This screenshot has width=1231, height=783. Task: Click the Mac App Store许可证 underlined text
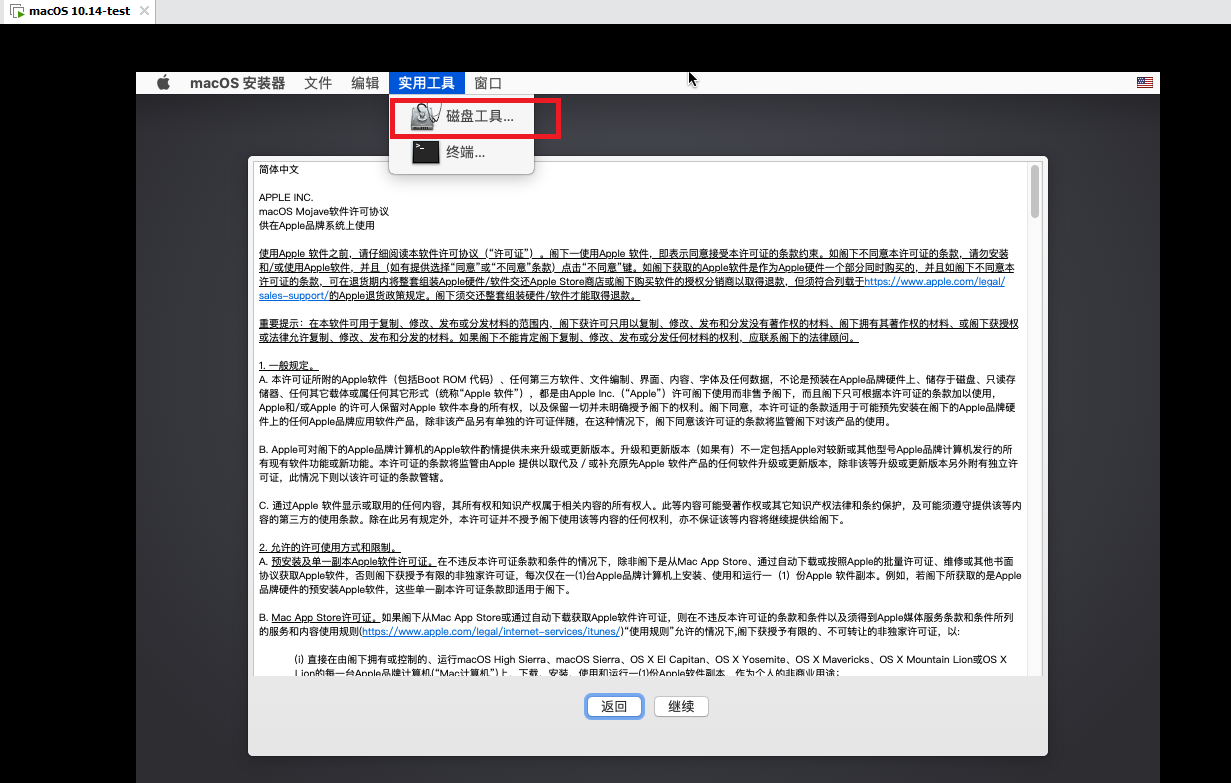tap(326, 618)
